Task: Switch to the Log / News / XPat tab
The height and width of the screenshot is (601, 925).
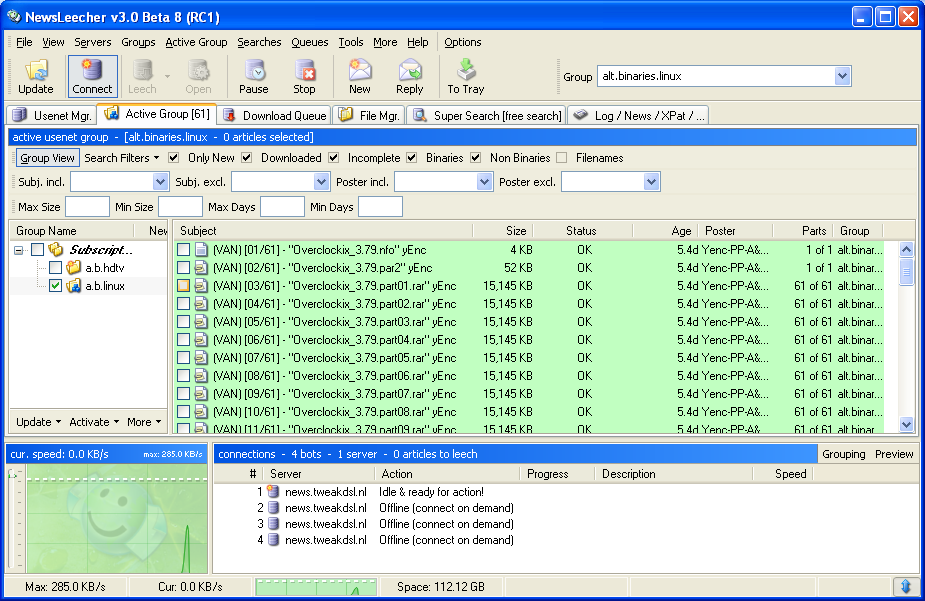Action: (x=639, y=116)
